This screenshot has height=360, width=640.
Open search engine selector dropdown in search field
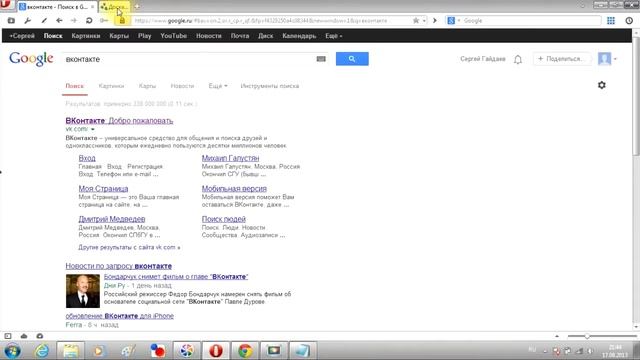458,20
